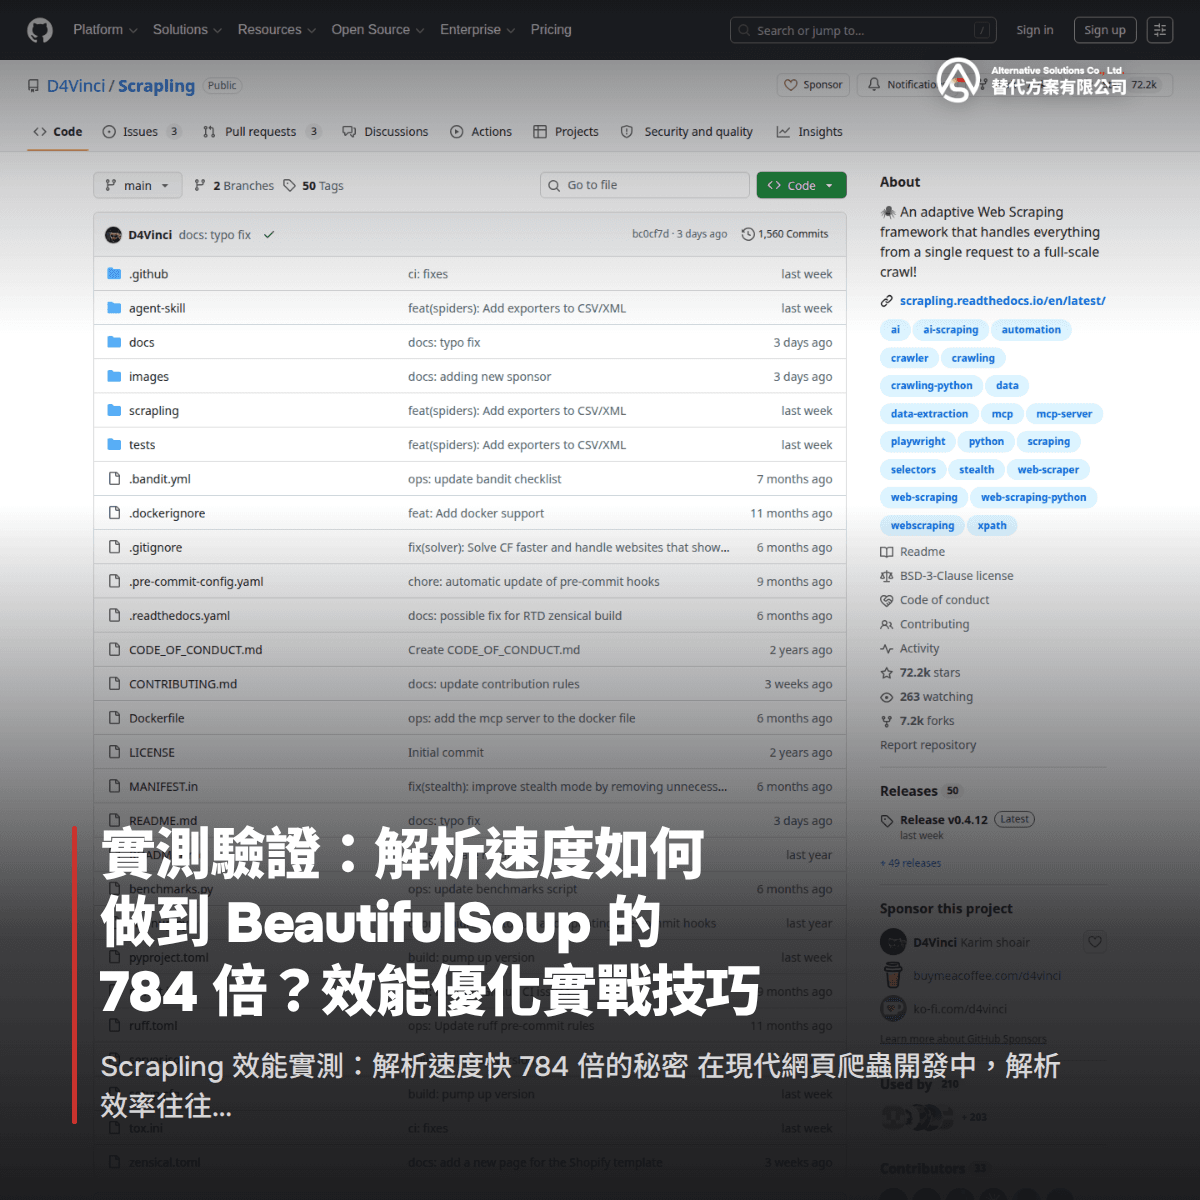This screenshot has height=1200, width=1200.
Task: Focus the Search or jump to field
Action: (x=864, y=31)
